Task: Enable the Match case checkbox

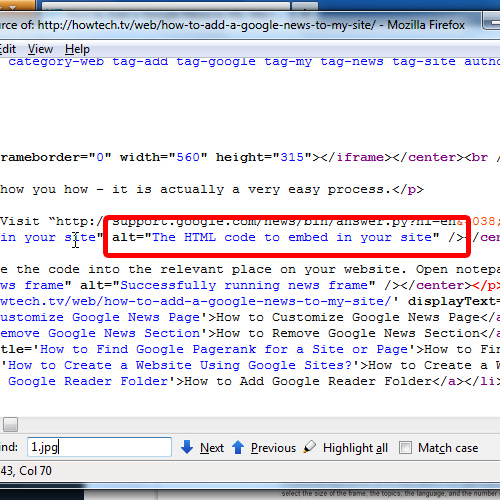Action: (x=405, y=447)
